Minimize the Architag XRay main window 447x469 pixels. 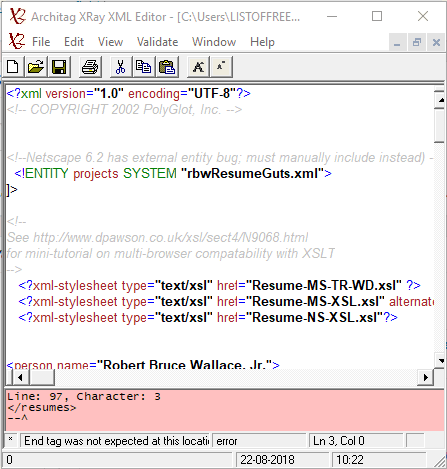tap(332, 16)
